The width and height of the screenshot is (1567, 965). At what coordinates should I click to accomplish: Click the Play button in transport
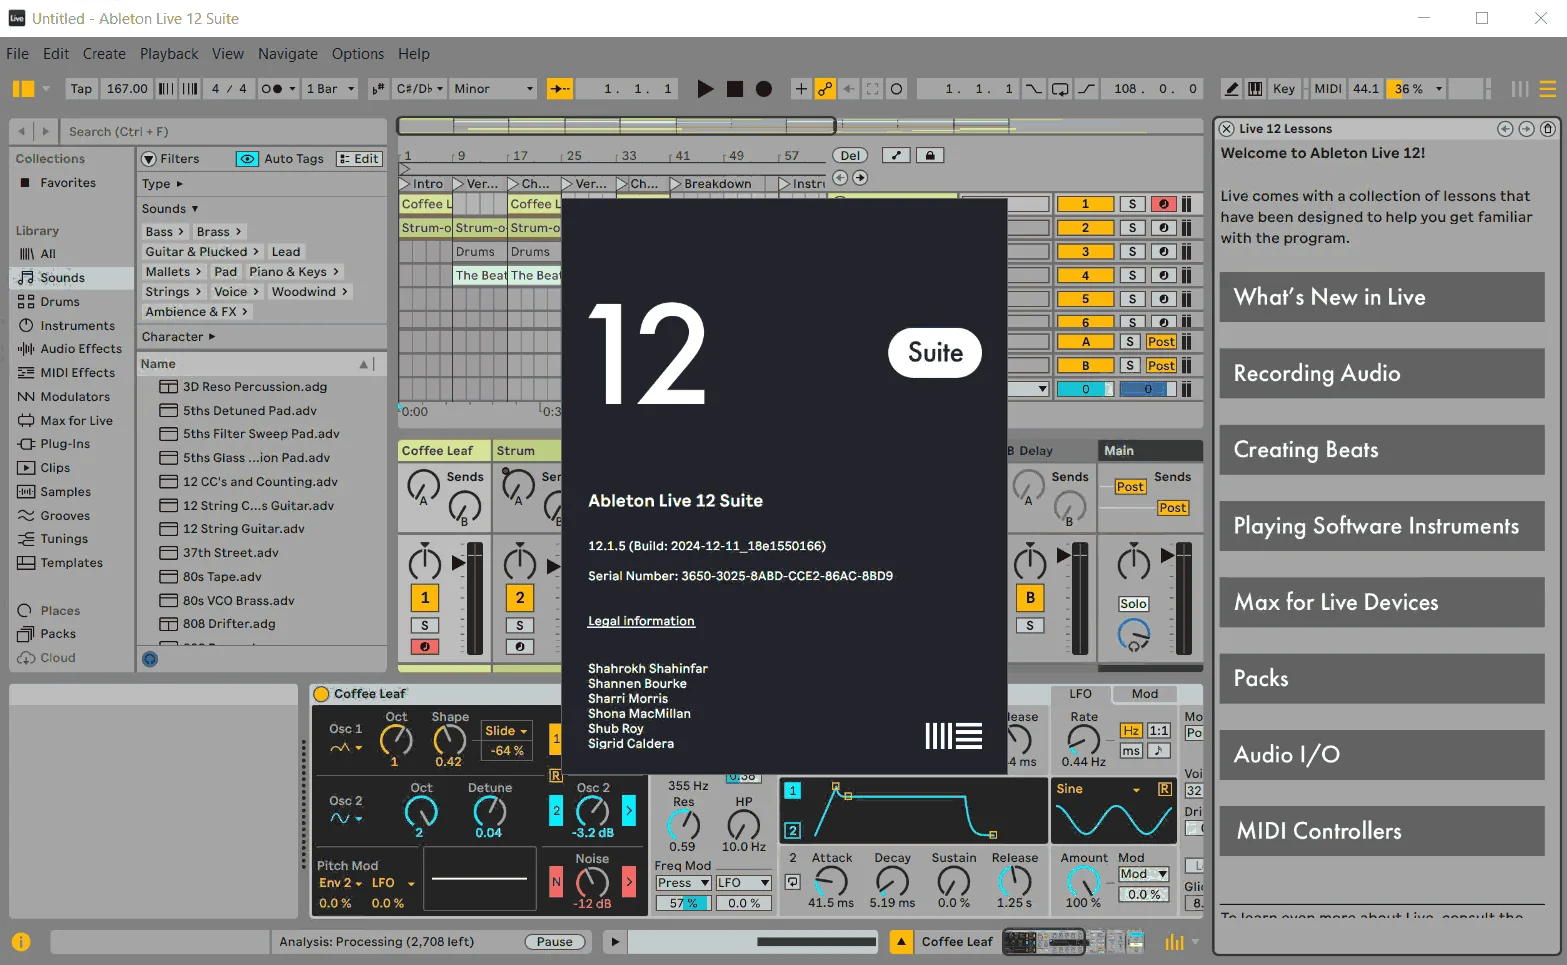tap(705, 89)
